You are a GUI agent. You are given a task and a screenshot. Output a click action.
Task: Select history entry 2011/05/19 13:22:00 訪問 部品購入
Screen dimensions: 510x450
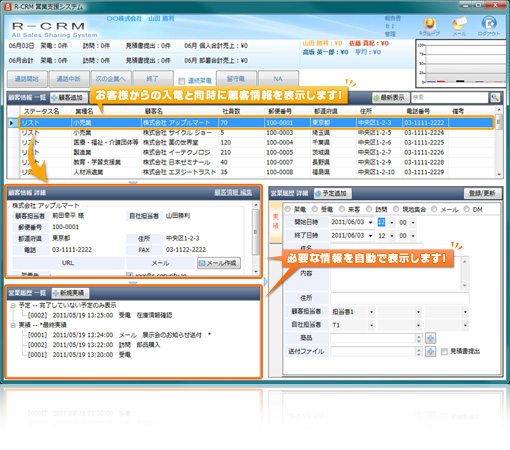[94, 345]
